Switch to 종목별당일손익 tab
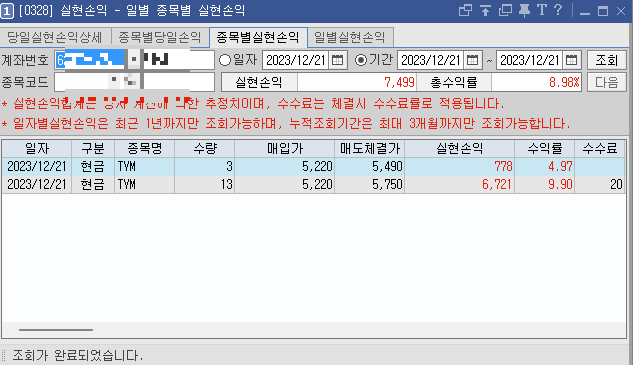 (160, 38)
